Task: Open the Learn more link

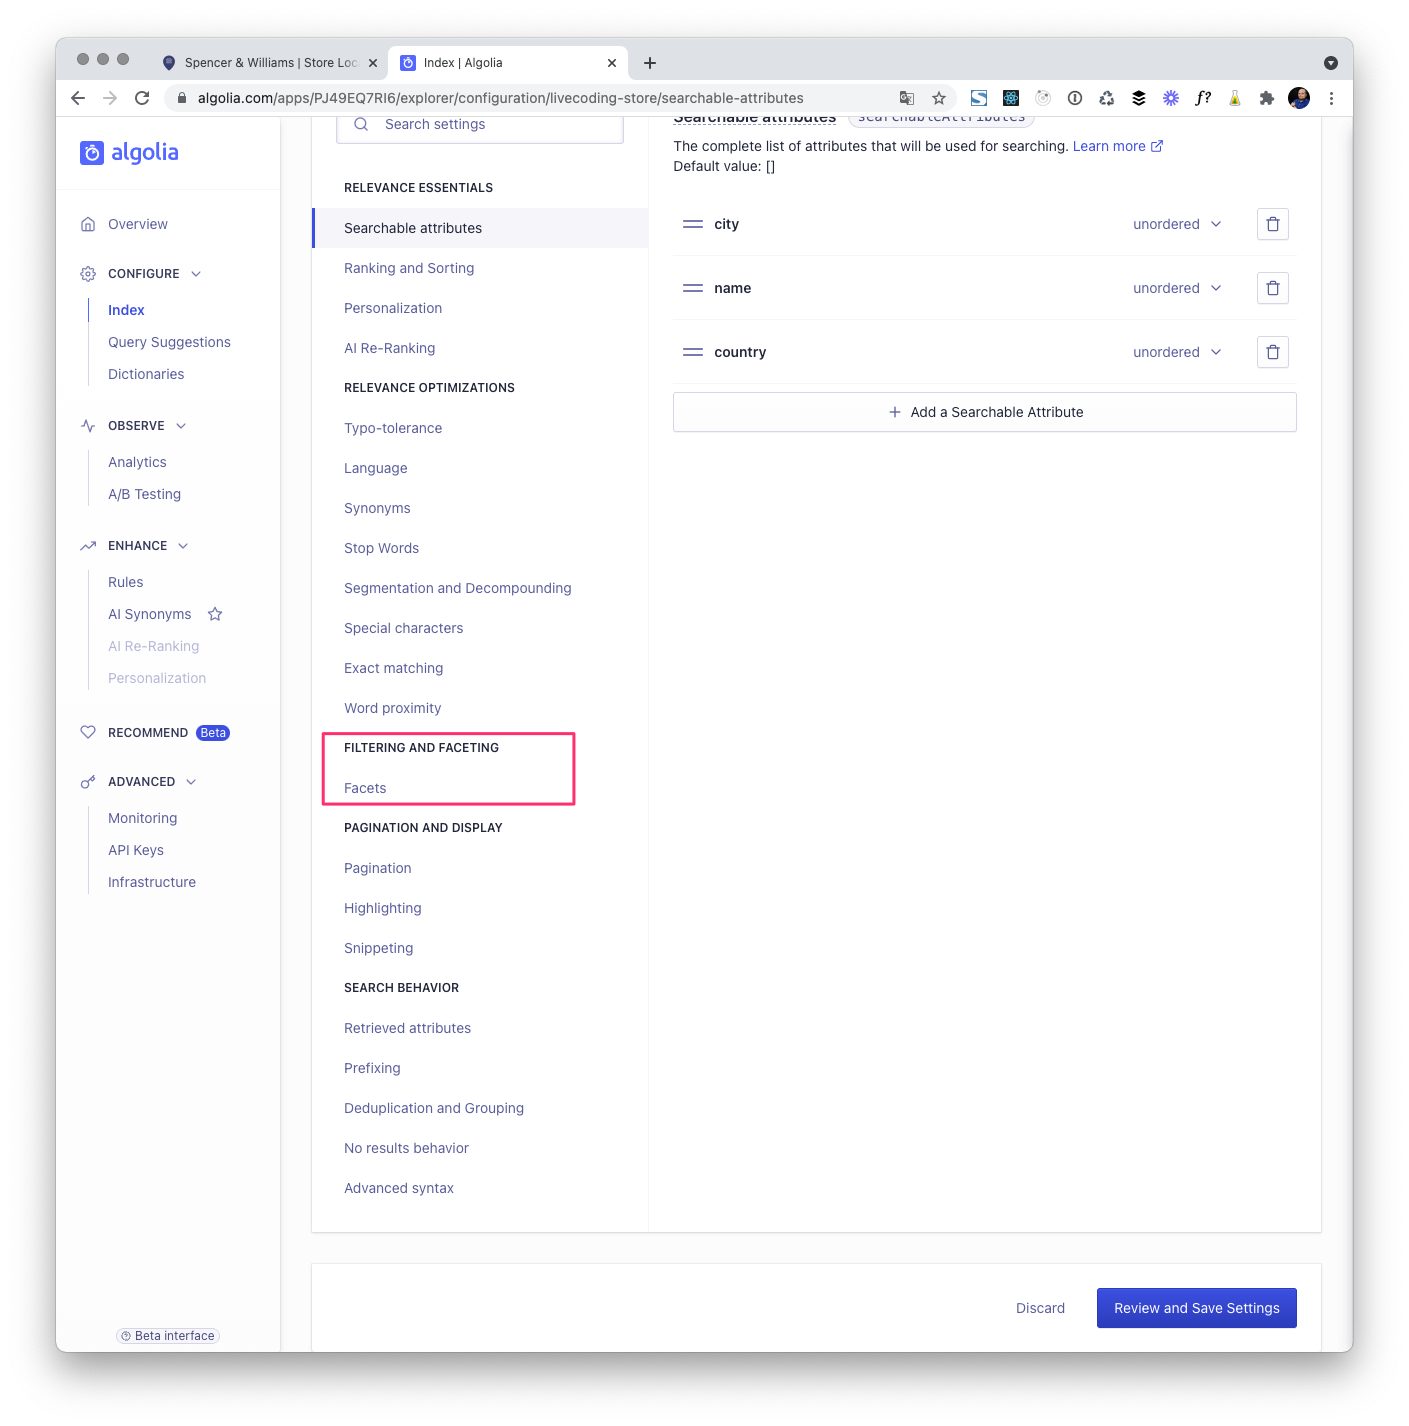Action: tap(1118, 146)
